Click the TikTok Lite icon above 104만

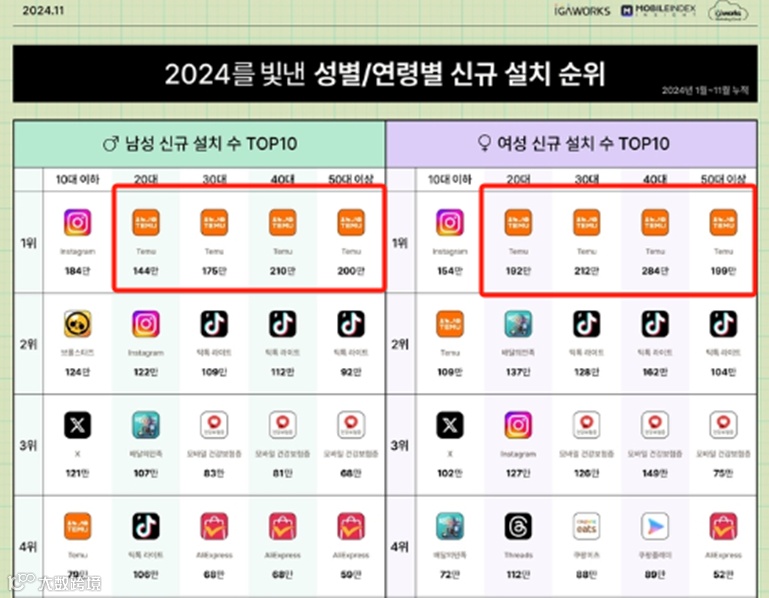pos(723,324)
